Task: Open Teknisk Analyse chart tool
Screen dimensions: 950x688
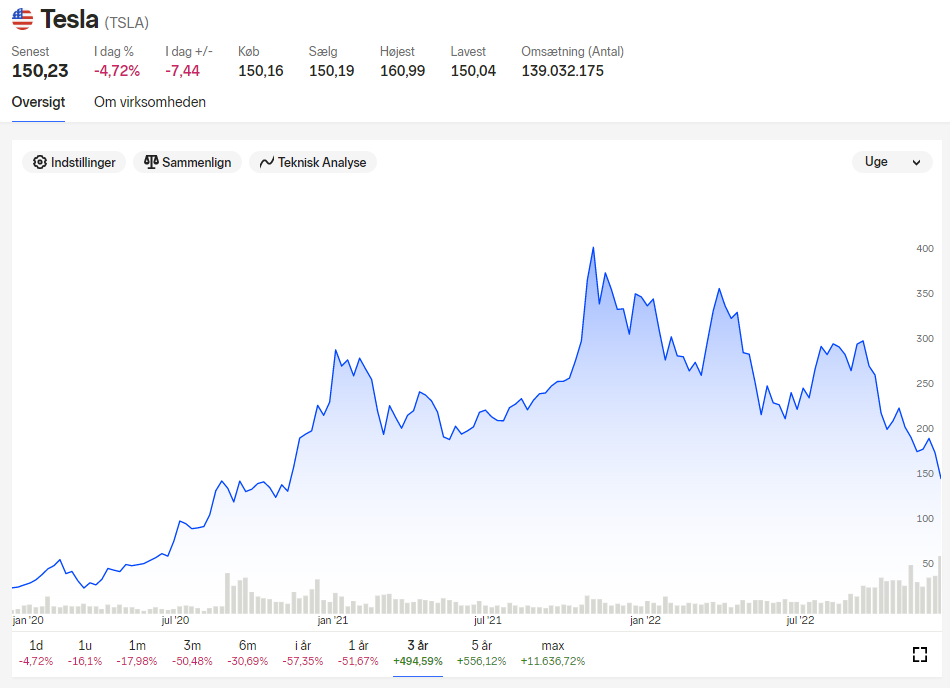Action: [313, 162]
